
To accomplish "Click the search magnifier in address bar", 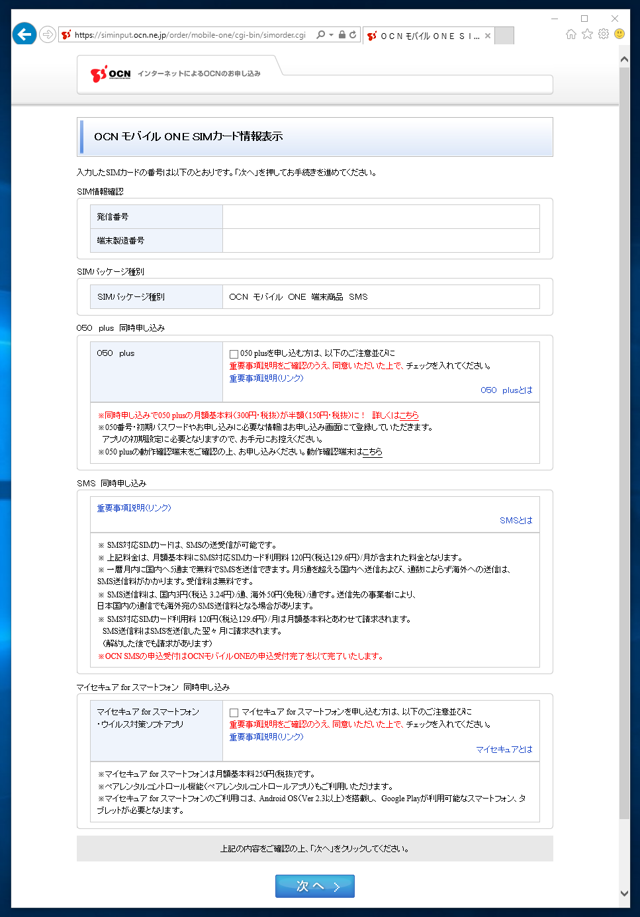I will point(321,35).
